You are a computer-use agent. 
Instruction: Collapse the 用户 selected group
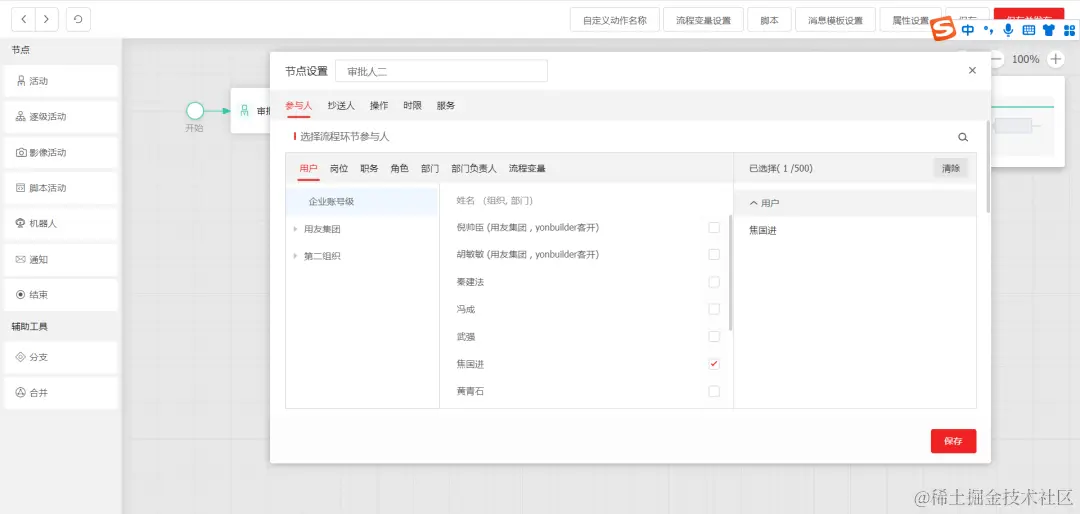[x=754, y=204]
